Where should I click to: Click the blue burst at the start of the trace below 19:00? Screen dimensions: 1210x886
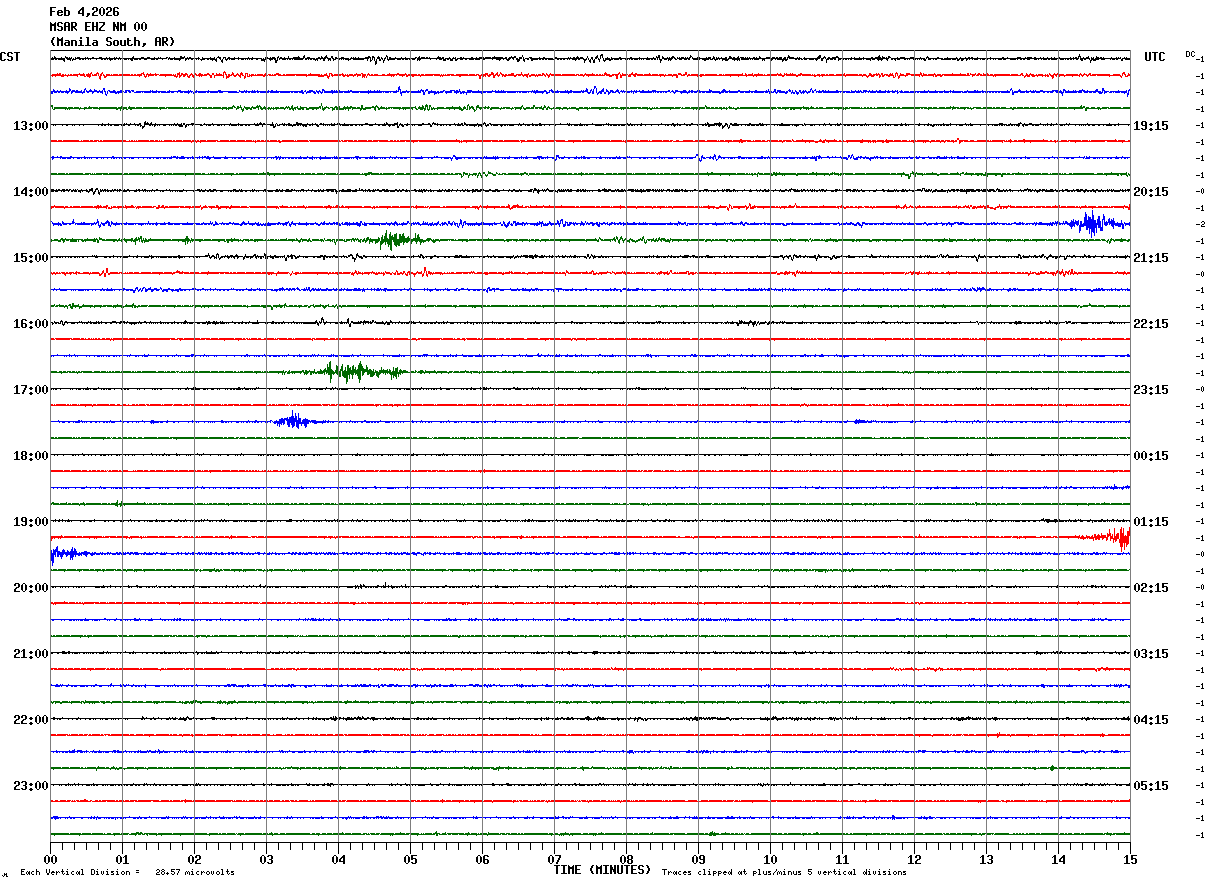click(64, 553)
